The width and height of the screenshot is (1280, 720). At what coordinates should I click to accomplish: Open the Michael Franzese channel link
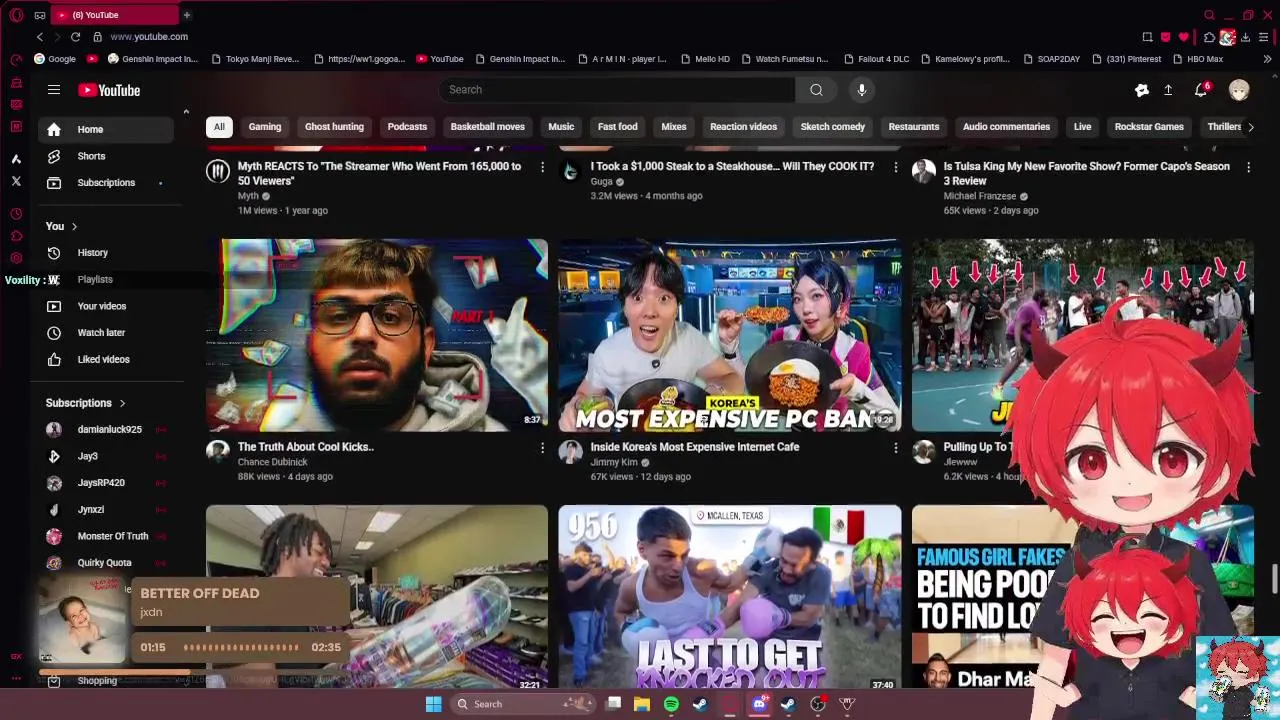click(980, 196)
